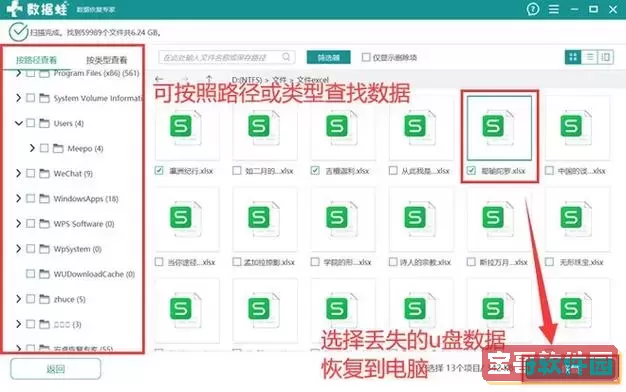Uncheck the 澳洲纪行.xlsx checkbox

pos(159,170)
